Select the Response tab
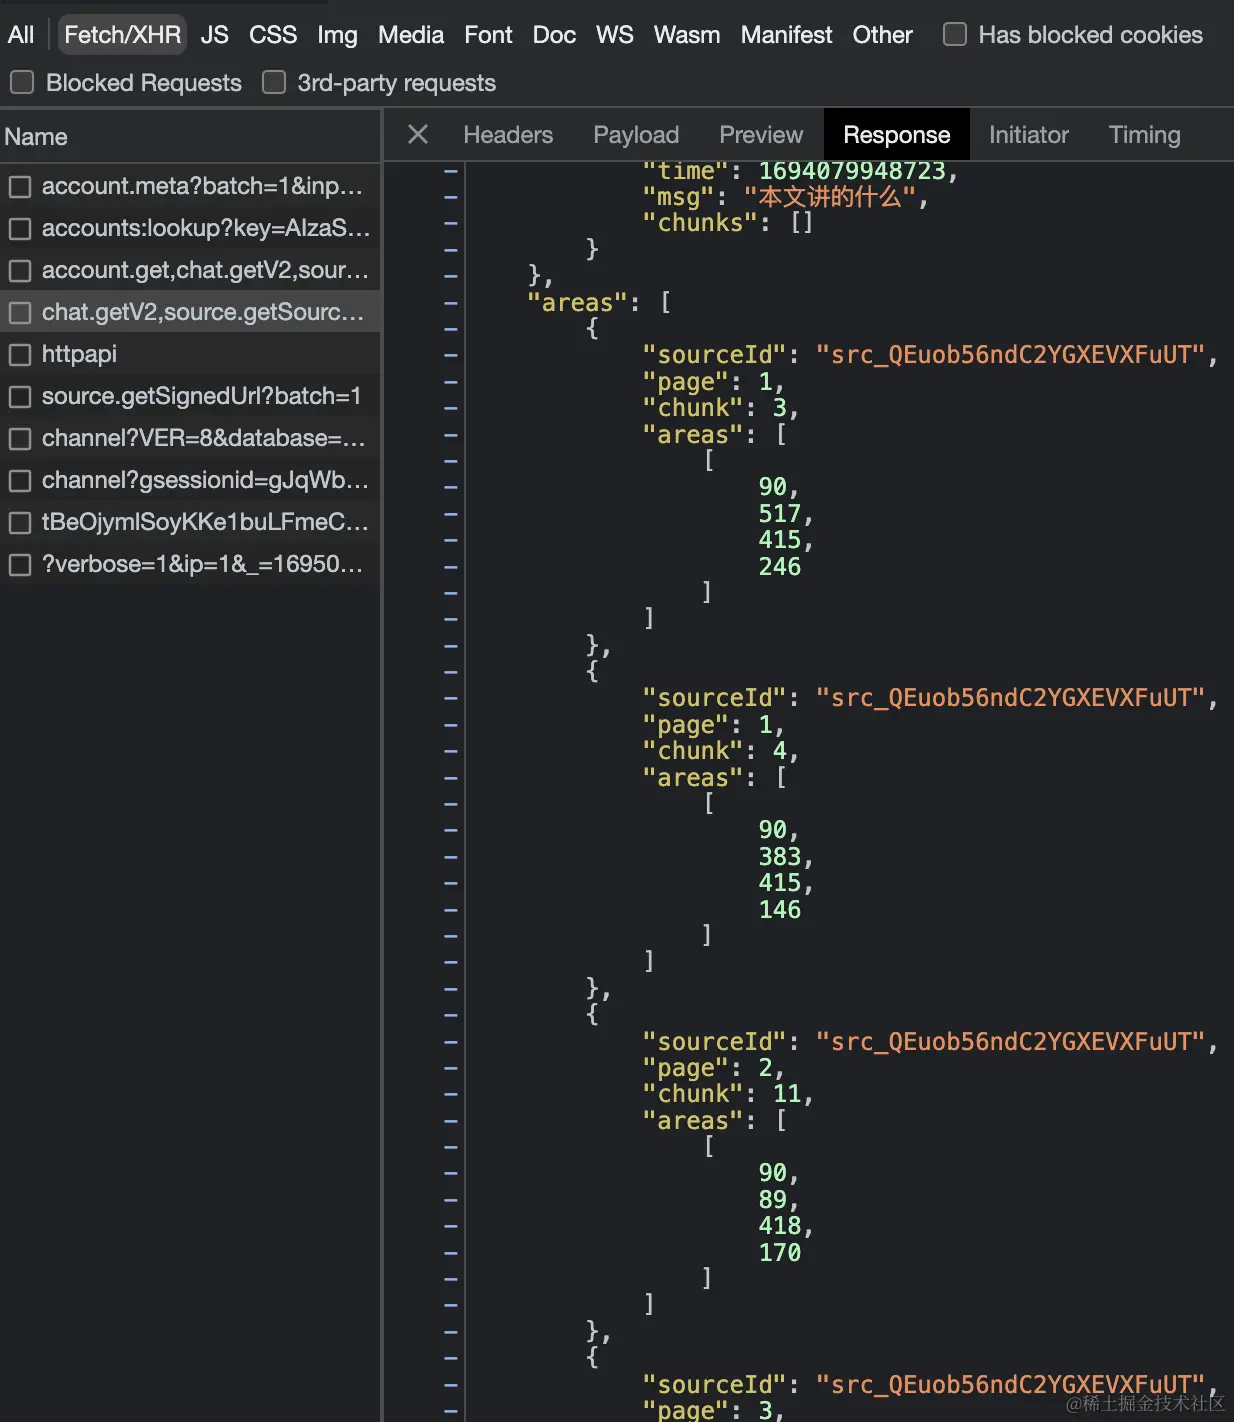 point(897,135)
